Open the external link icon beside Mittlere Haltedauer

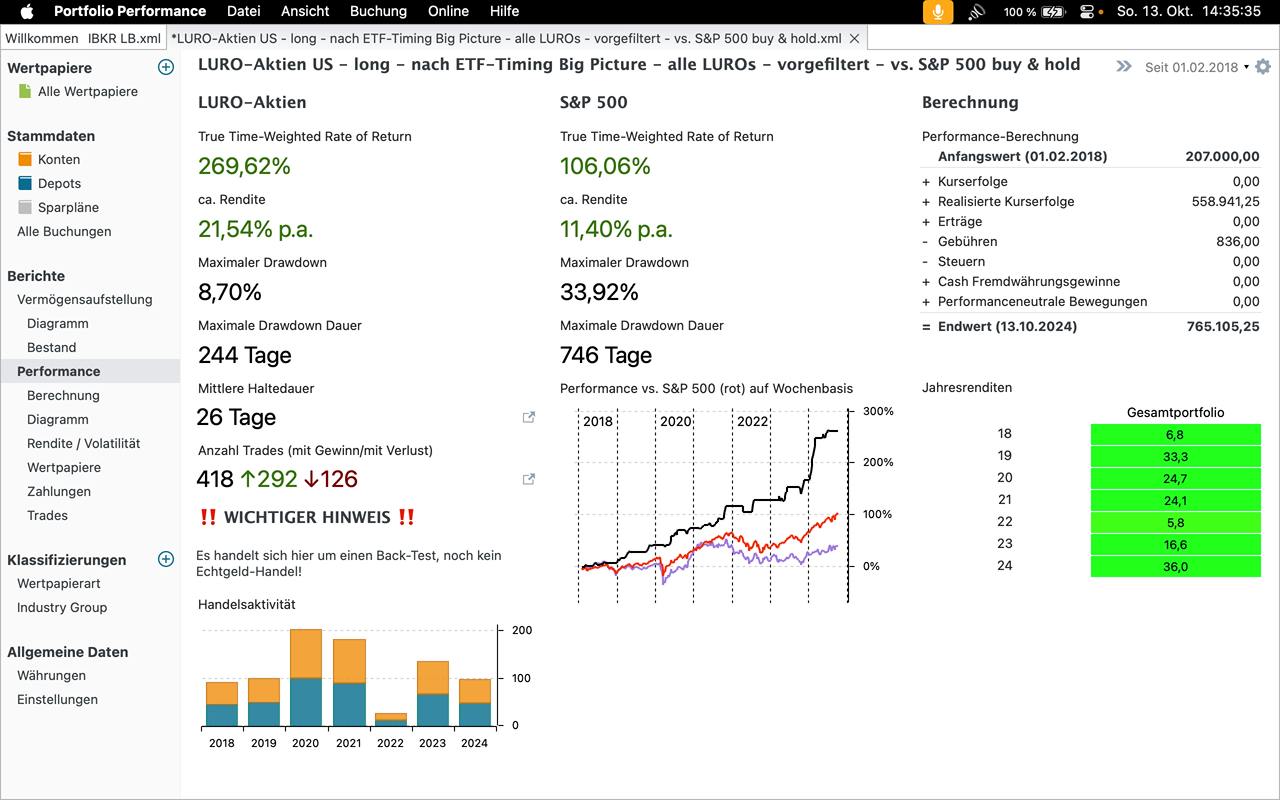pos(529,418)
